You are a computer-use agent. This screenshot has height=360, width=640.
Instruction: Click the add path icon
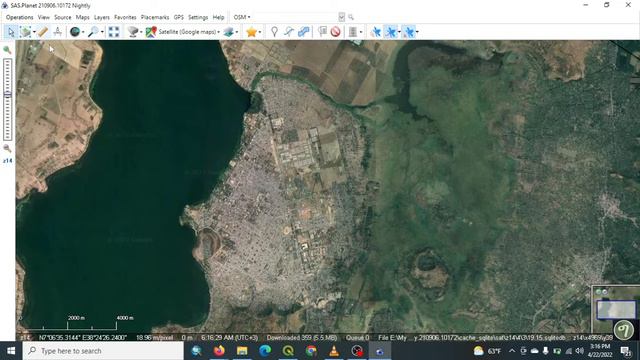tap(289, 32)
